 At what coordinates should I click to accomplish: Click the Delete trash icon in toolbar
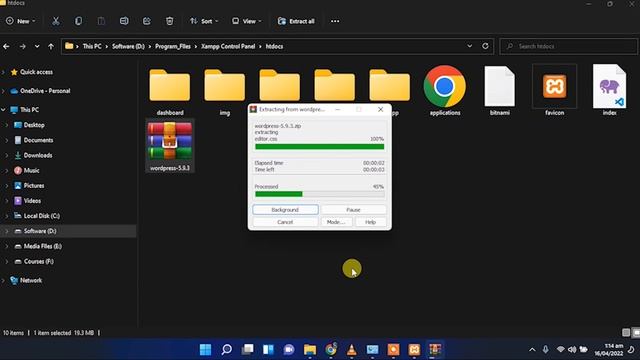[169, 21]
